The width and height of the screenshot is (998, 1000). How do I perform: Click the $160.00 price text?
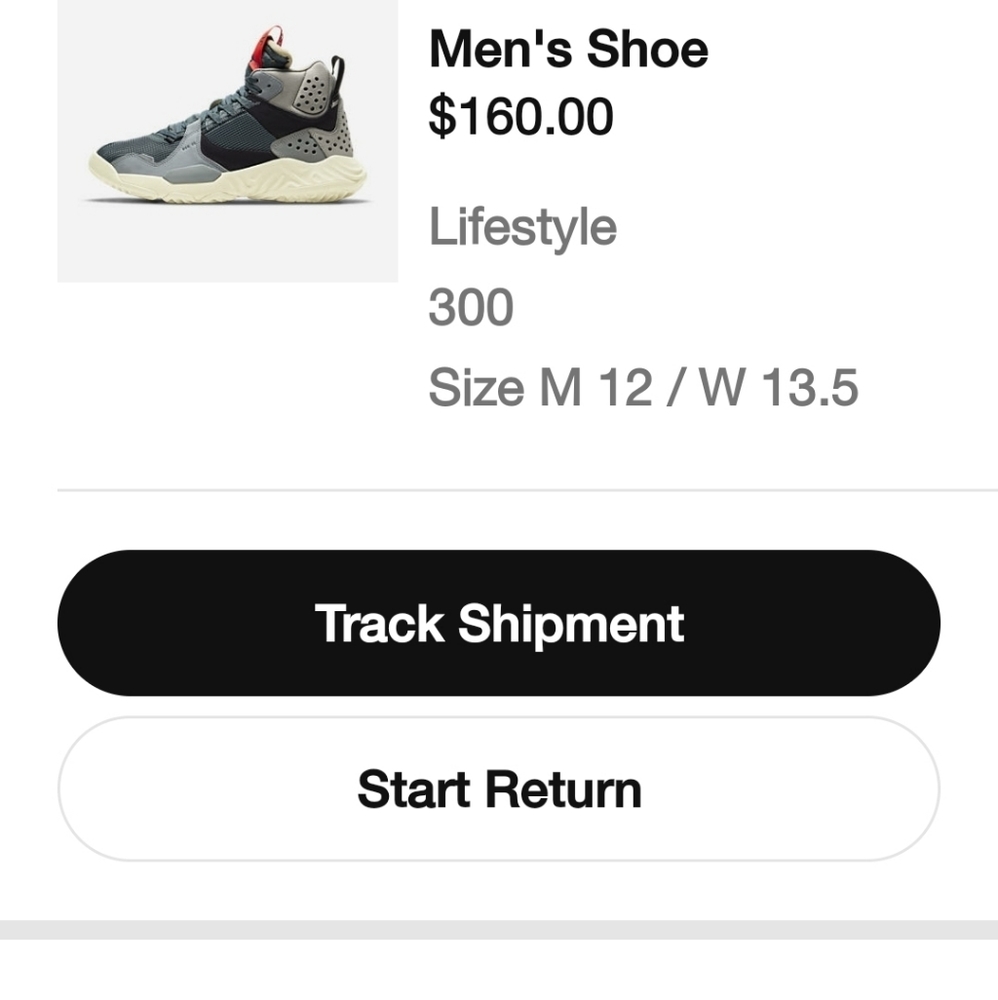pos(521,116)
